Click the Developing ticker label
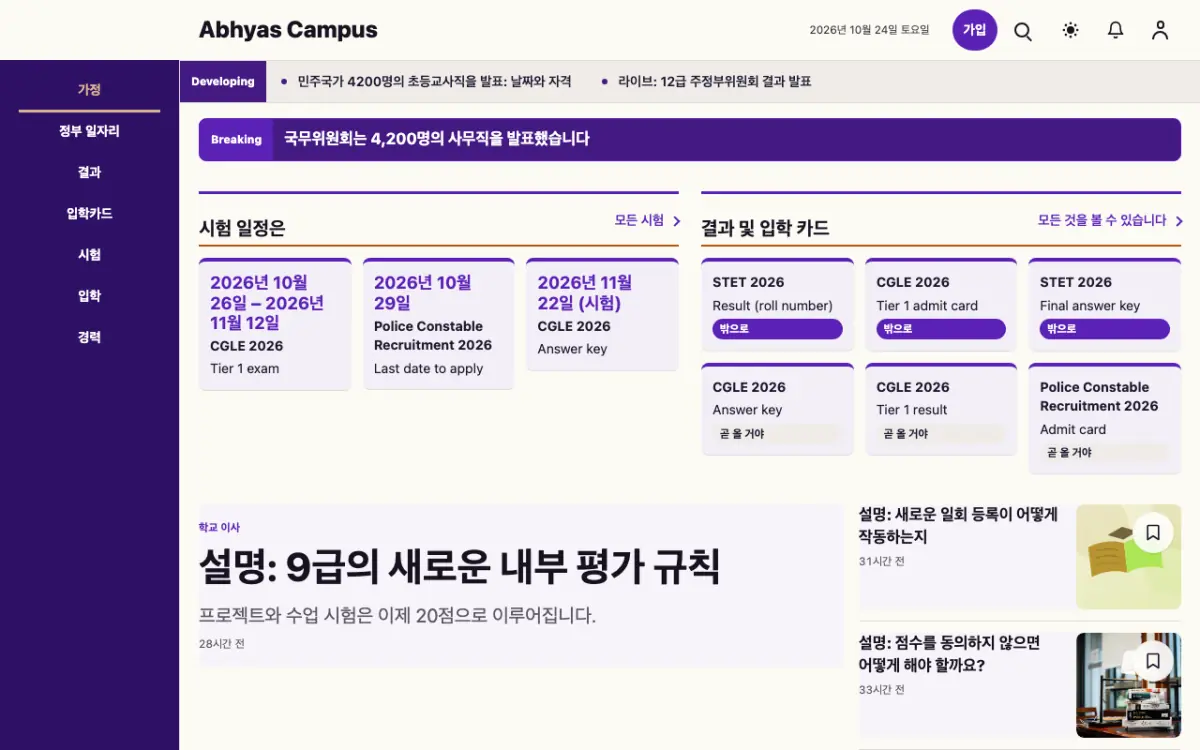1200x750 pixels. 223,82
